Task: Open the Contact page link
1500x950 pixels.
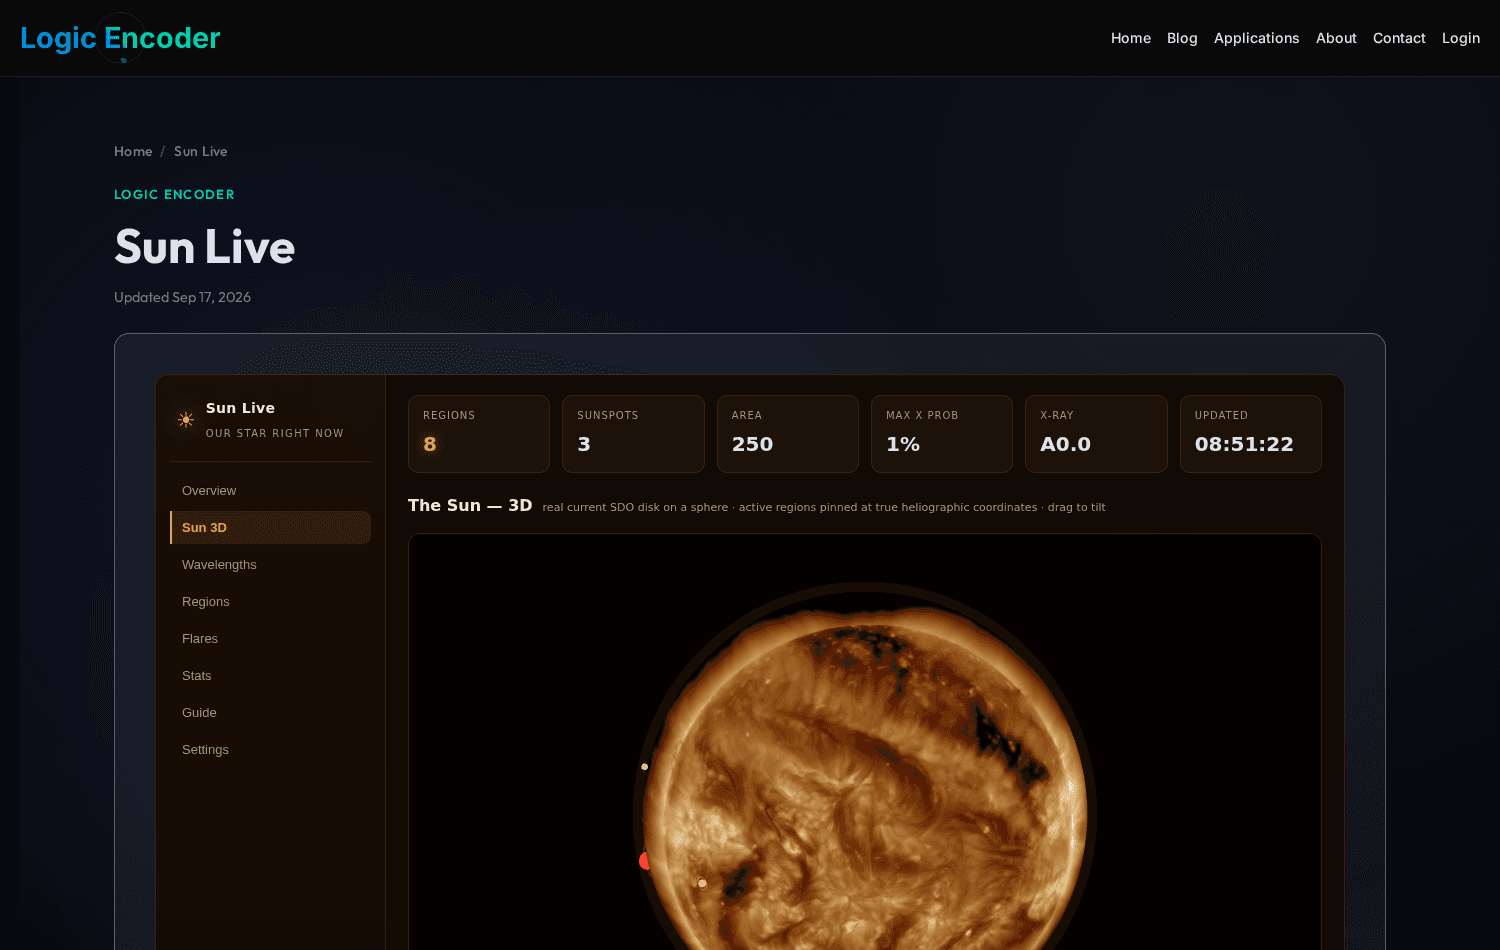Action: coord(1399,38)
